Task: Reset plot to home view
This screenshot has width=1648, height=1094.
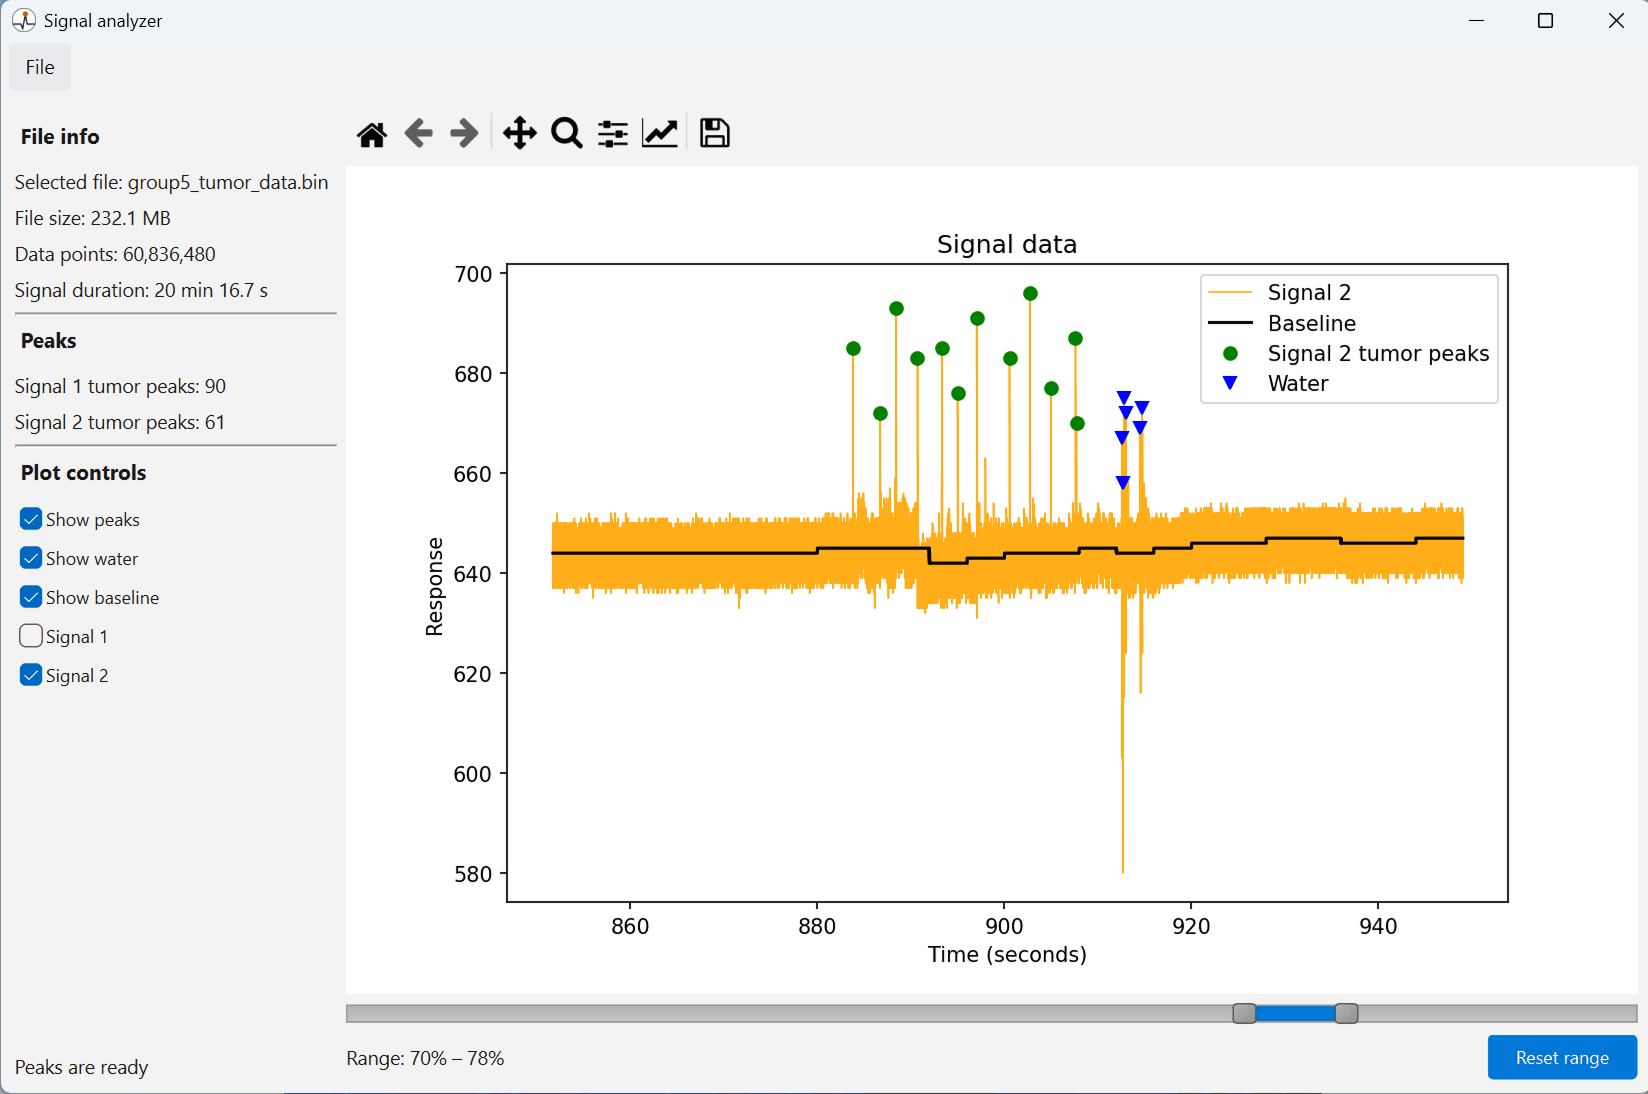Action: click(x=371, y=133)
